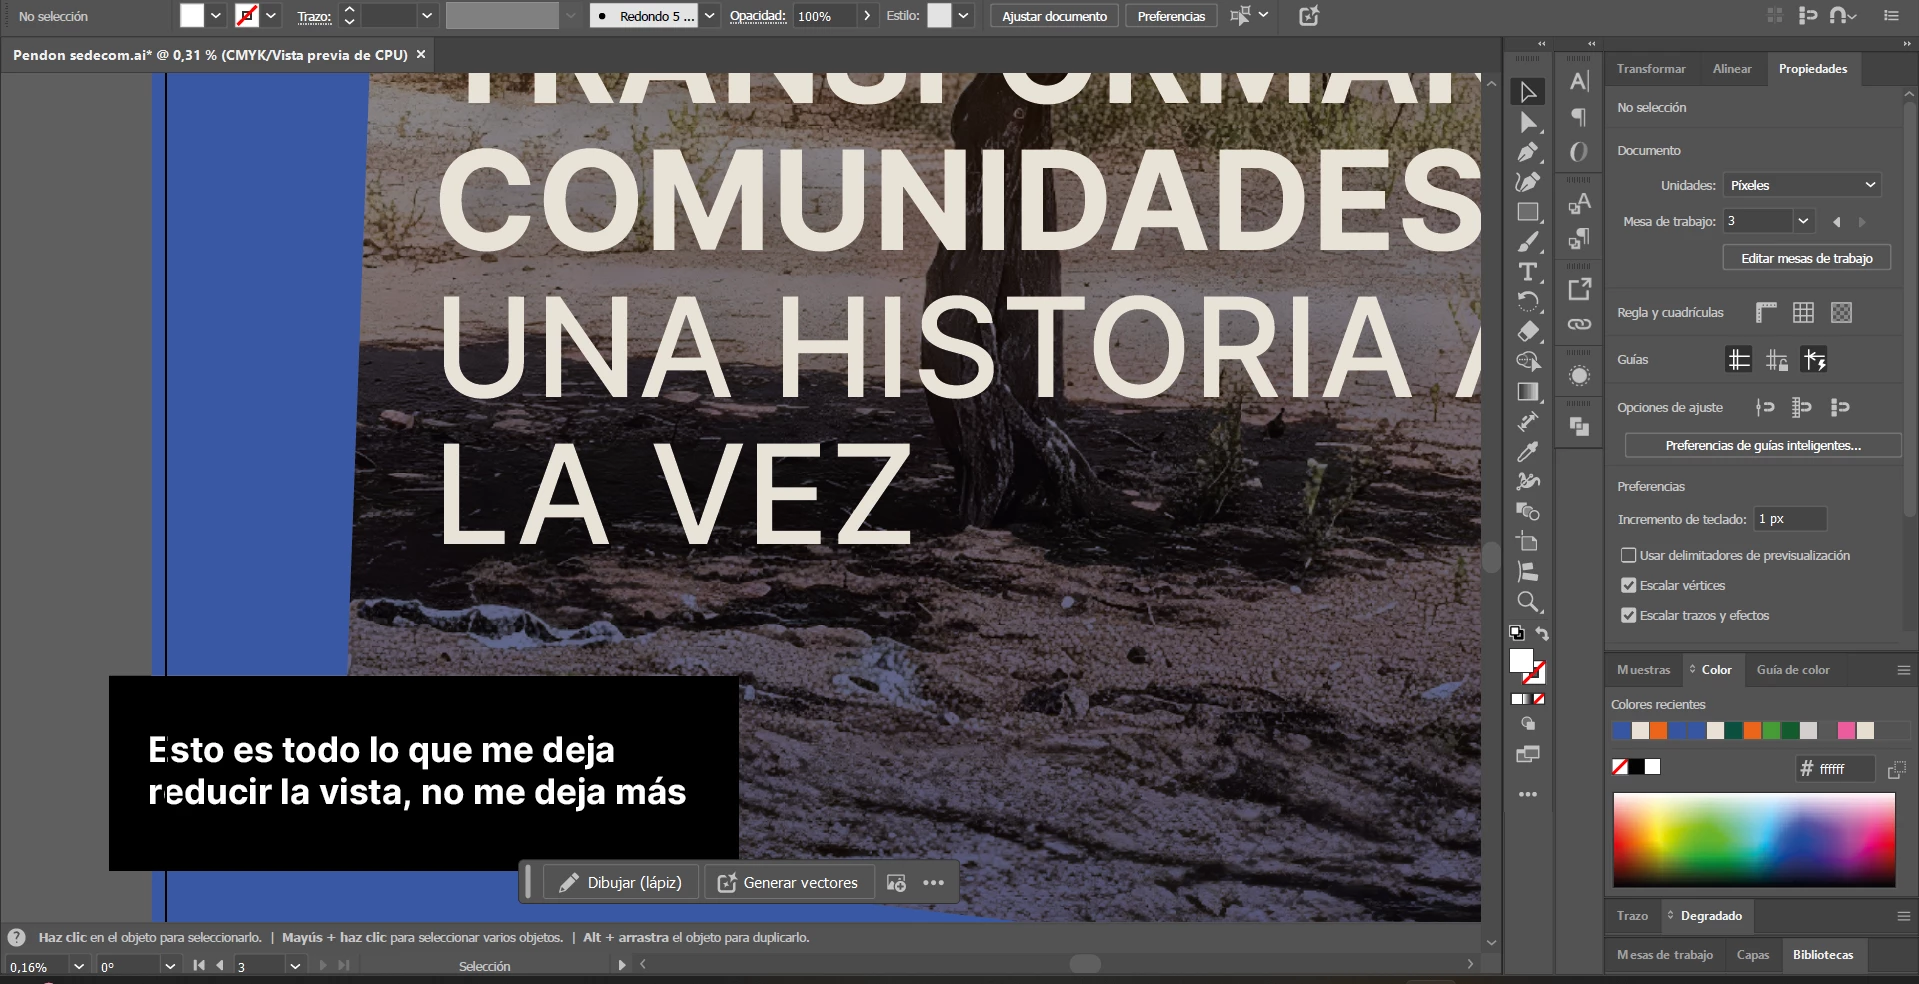1919x984 pixels.
Task: Select the Eraser tool
Action: 1528,332
